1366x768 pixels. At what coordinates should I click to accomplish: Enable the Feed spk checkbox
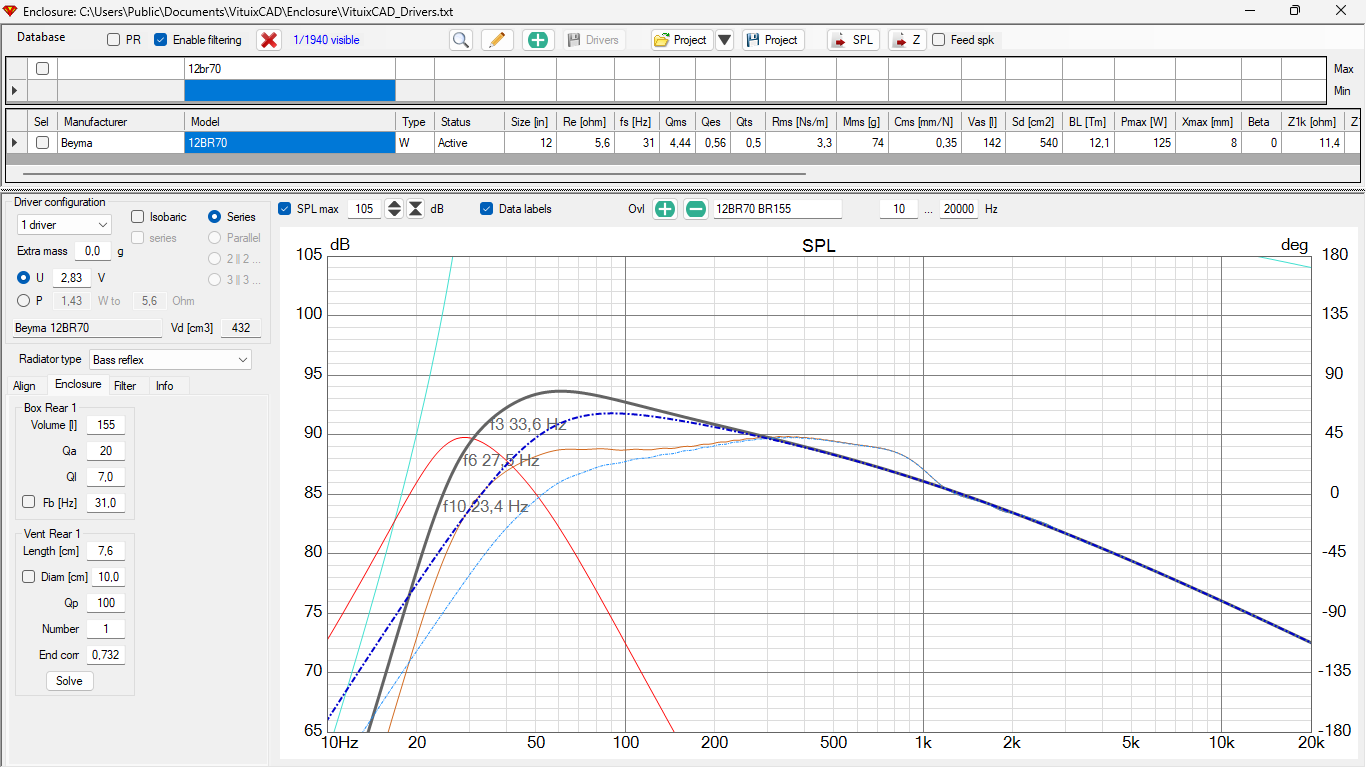[939, 40]
